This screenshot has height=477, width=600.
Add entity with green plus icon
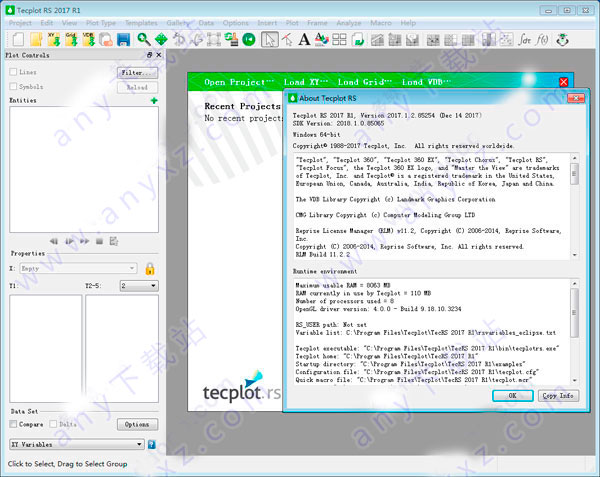tap(154, 101)
